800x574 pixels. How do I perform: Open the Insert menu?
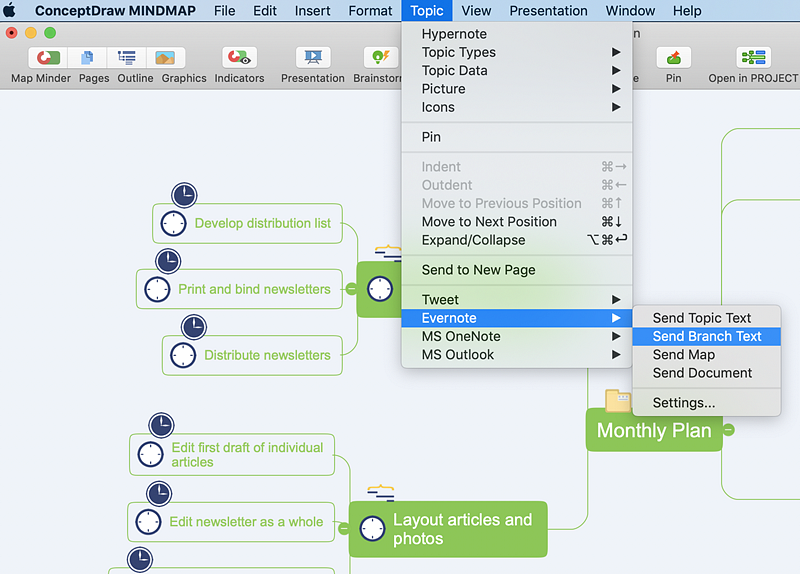(312, 11)
